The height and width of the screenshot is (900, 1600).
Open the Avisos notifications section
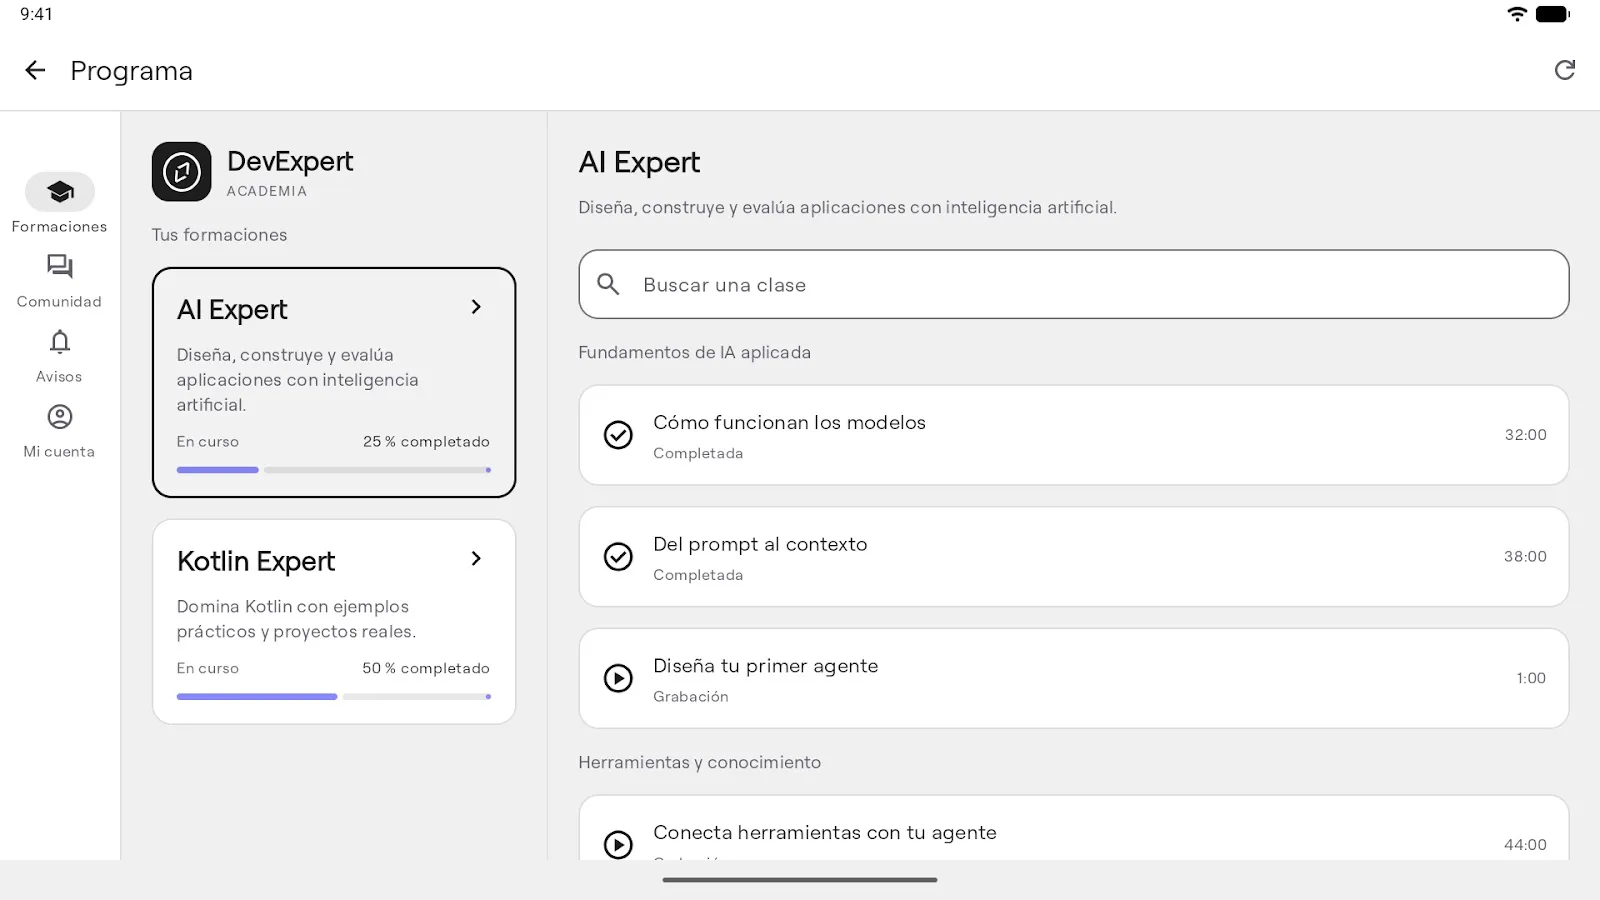[59, 355]
